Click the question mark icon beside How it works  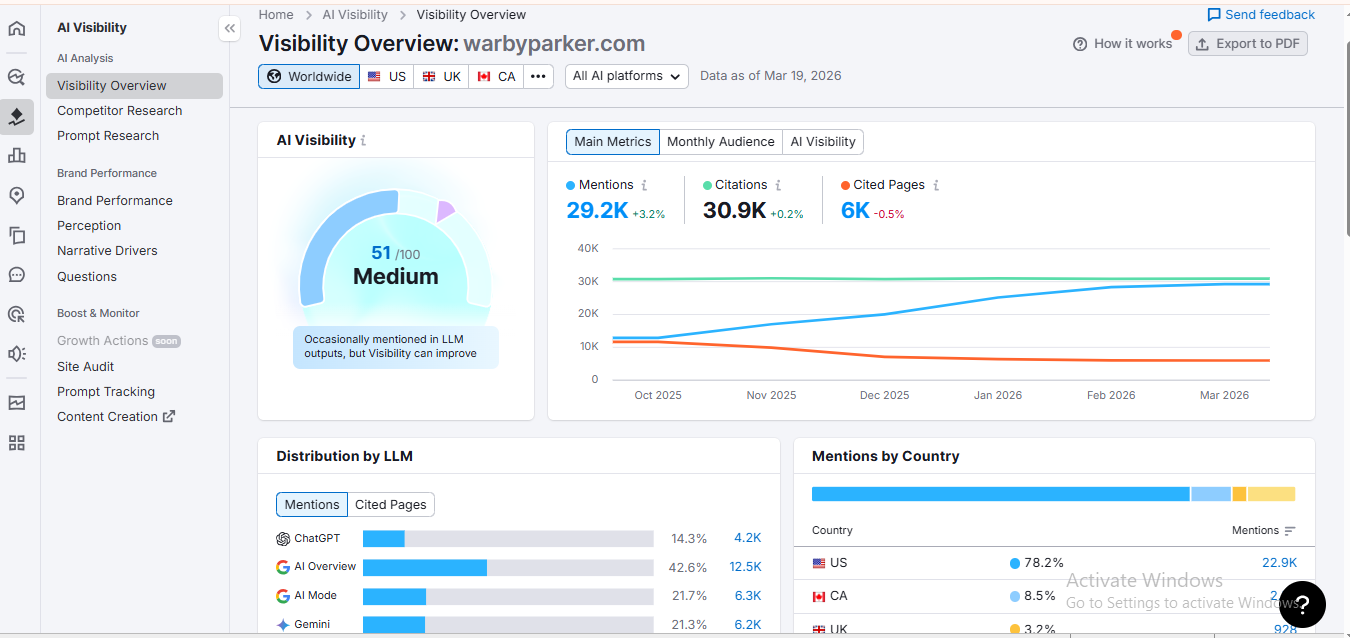(1079, 43)
